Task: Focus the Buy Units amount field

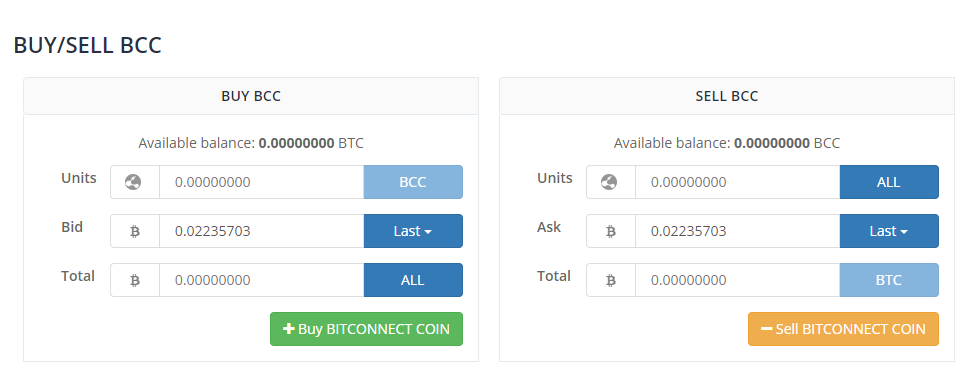Action: click(262, 182)
